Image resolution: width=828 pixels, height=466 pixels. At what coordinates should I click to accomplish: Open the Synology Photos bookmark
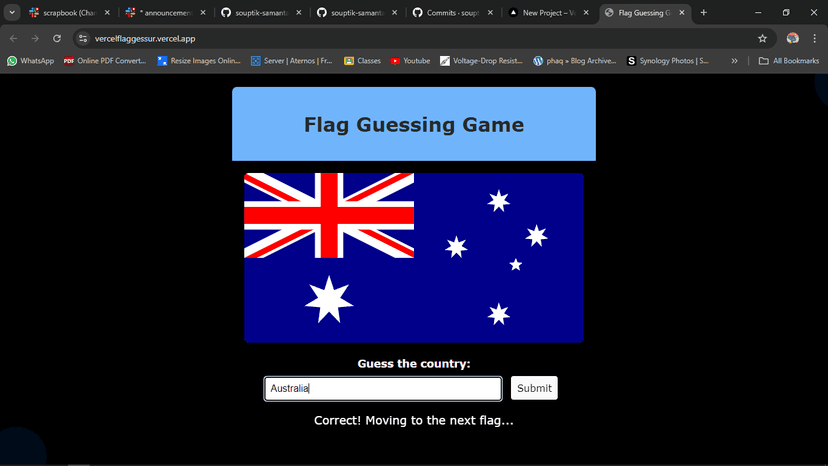point(667,61)
